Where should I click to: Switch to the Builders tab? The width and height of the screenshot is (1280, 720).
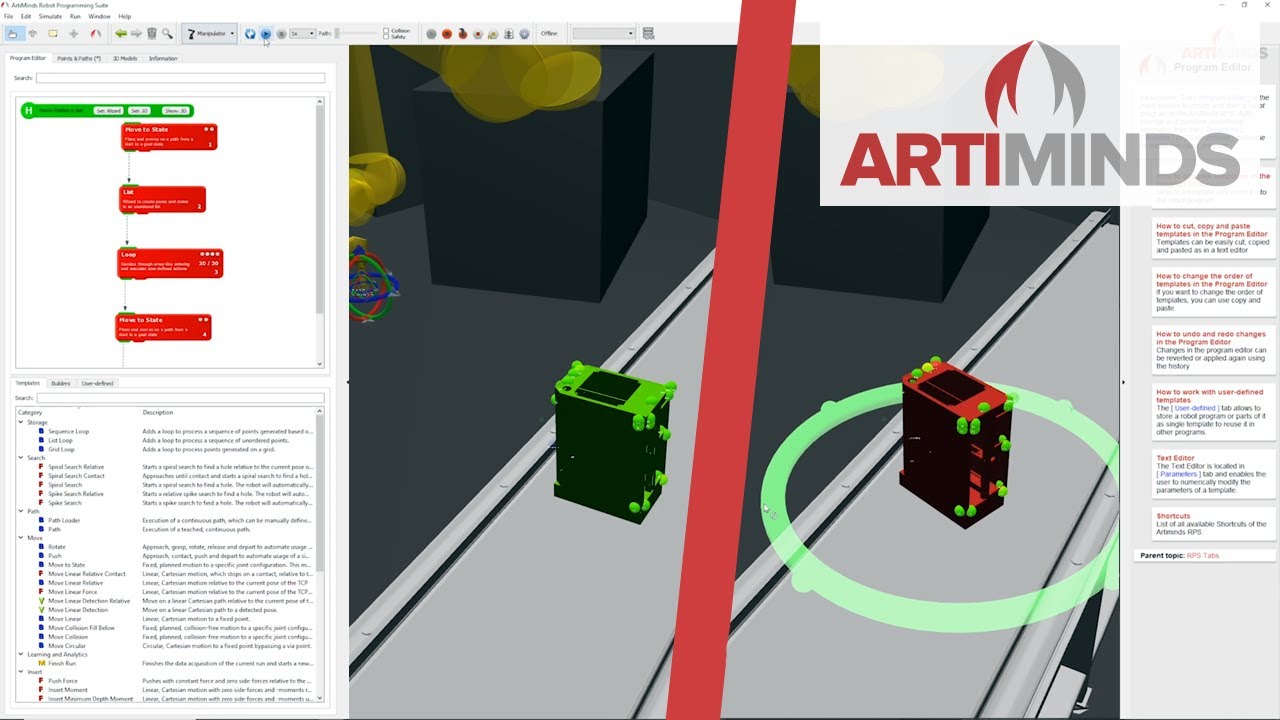pos(61,383)
